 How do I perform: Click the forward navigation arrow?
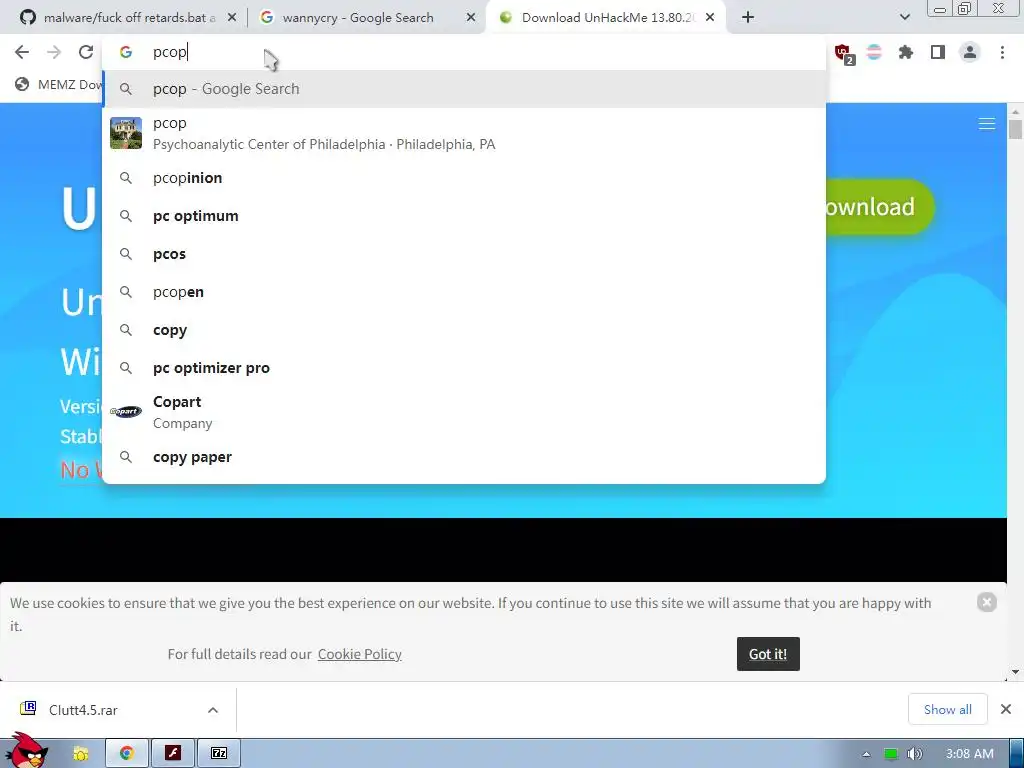(54, 52)
